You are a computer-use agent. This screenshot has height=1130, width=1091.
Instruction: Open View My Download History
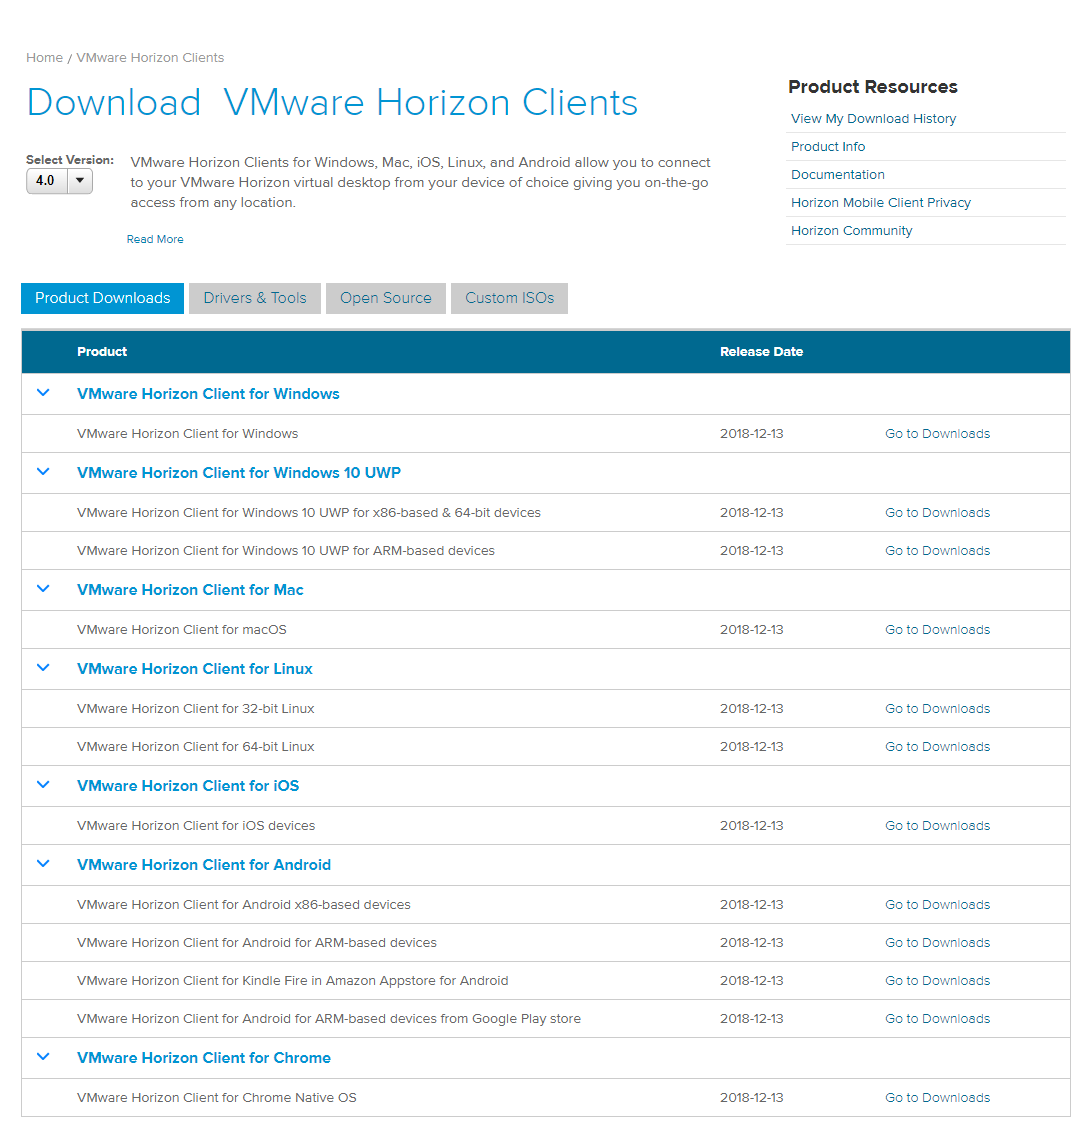click(873, 119)
